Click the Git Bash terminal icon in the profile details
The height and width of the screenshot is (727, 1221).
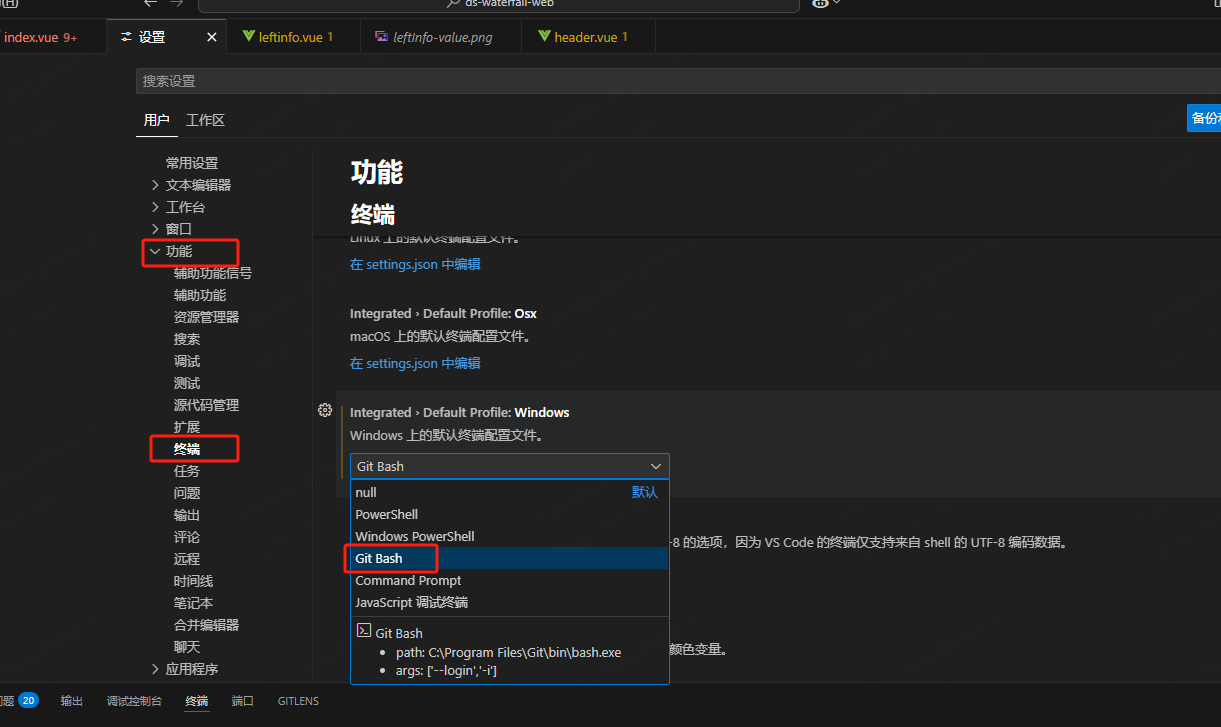click(364, 631)
